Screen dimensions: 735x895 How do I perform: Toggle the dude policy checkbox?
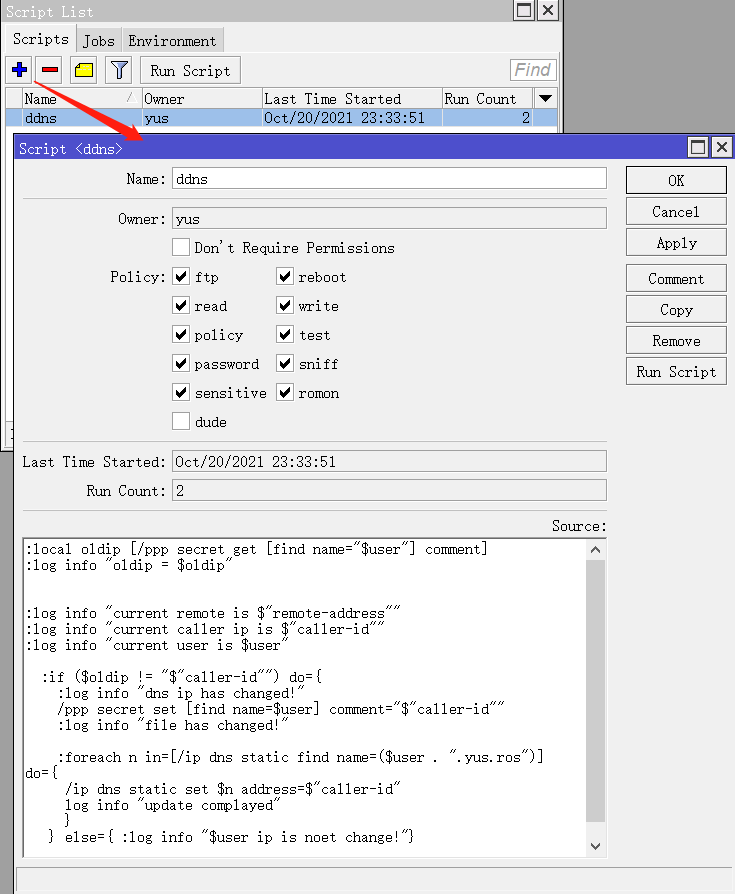(x=181, y=422)
